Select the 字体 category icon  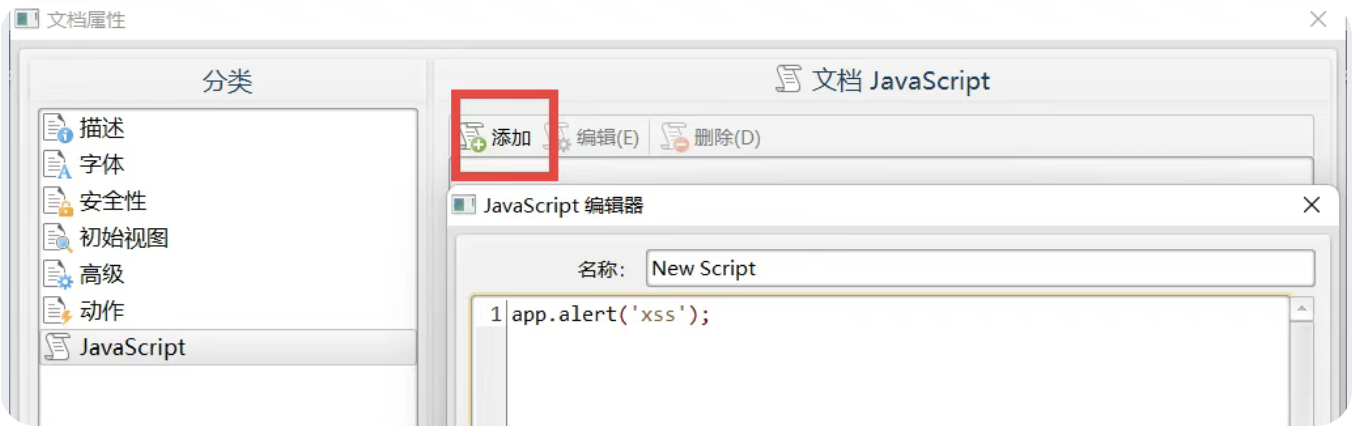click(x=59, y=164)
